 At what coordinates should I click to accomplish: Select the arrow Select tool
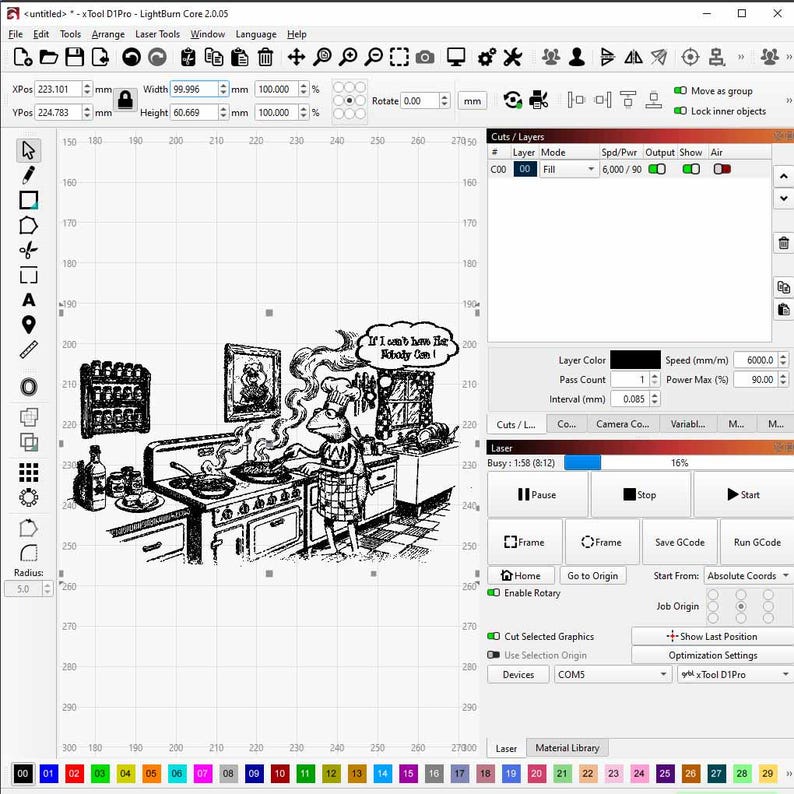(x=28, y=150)
